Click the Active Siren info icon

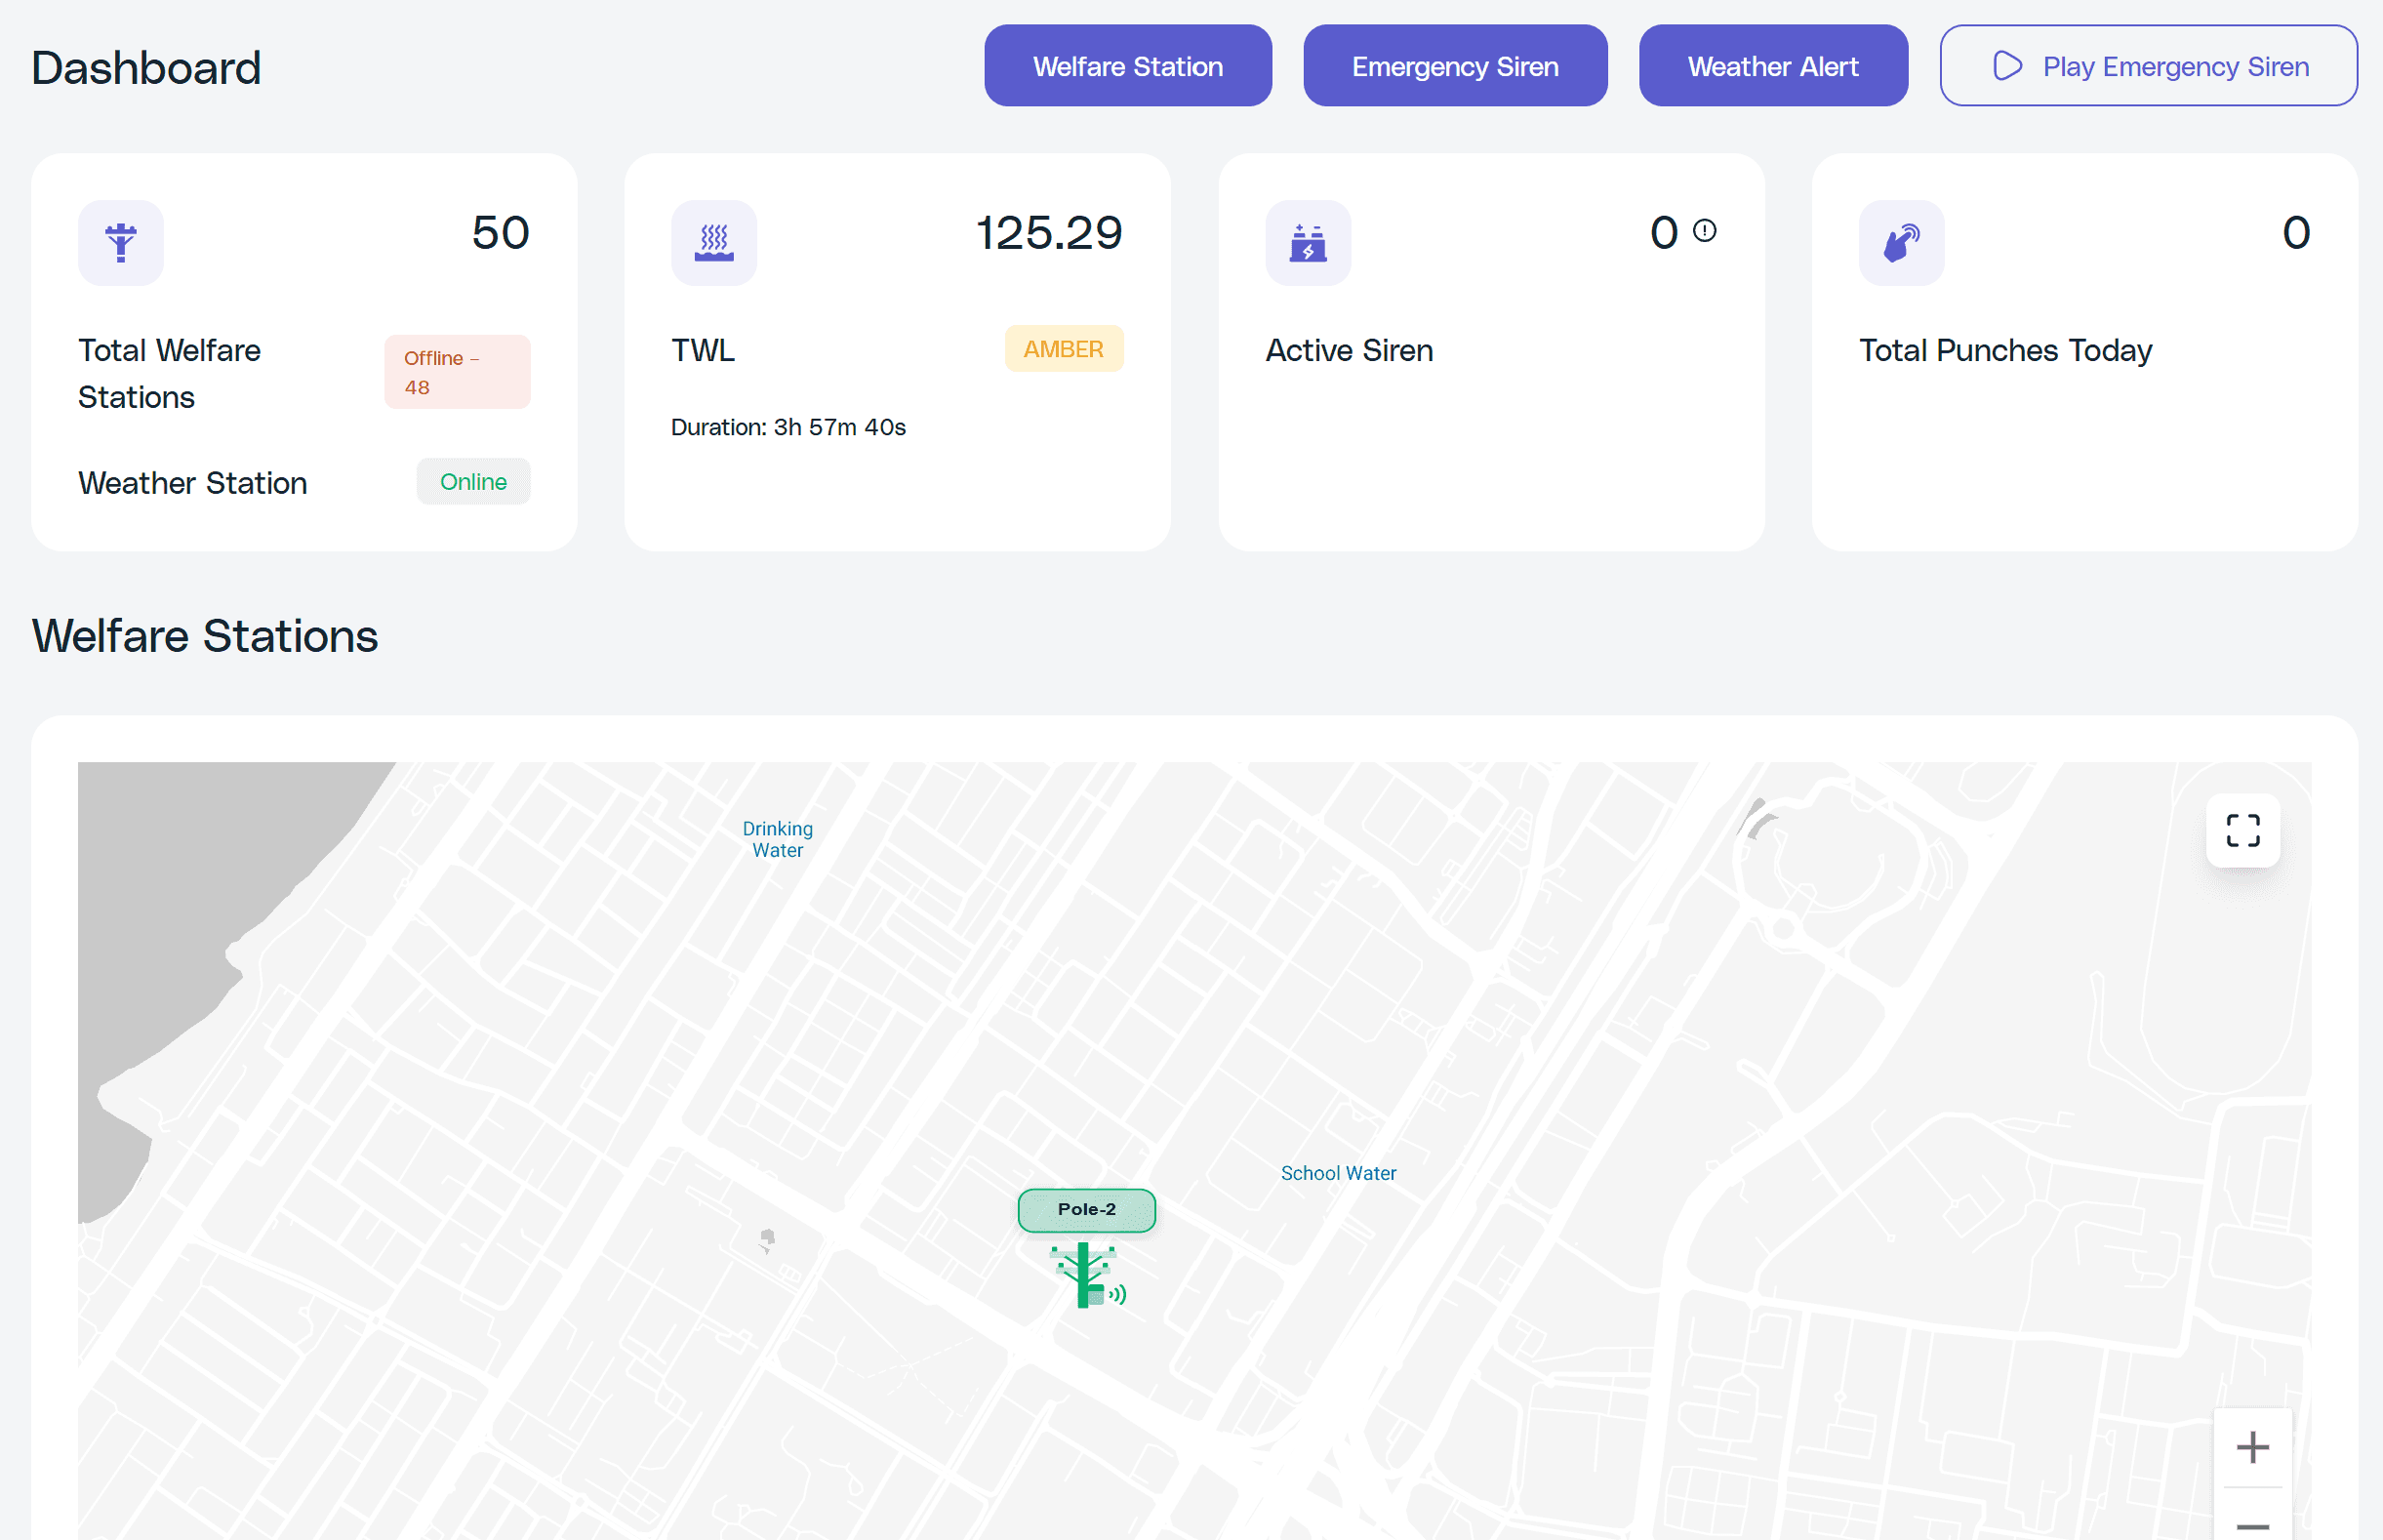pos(1704,231)
